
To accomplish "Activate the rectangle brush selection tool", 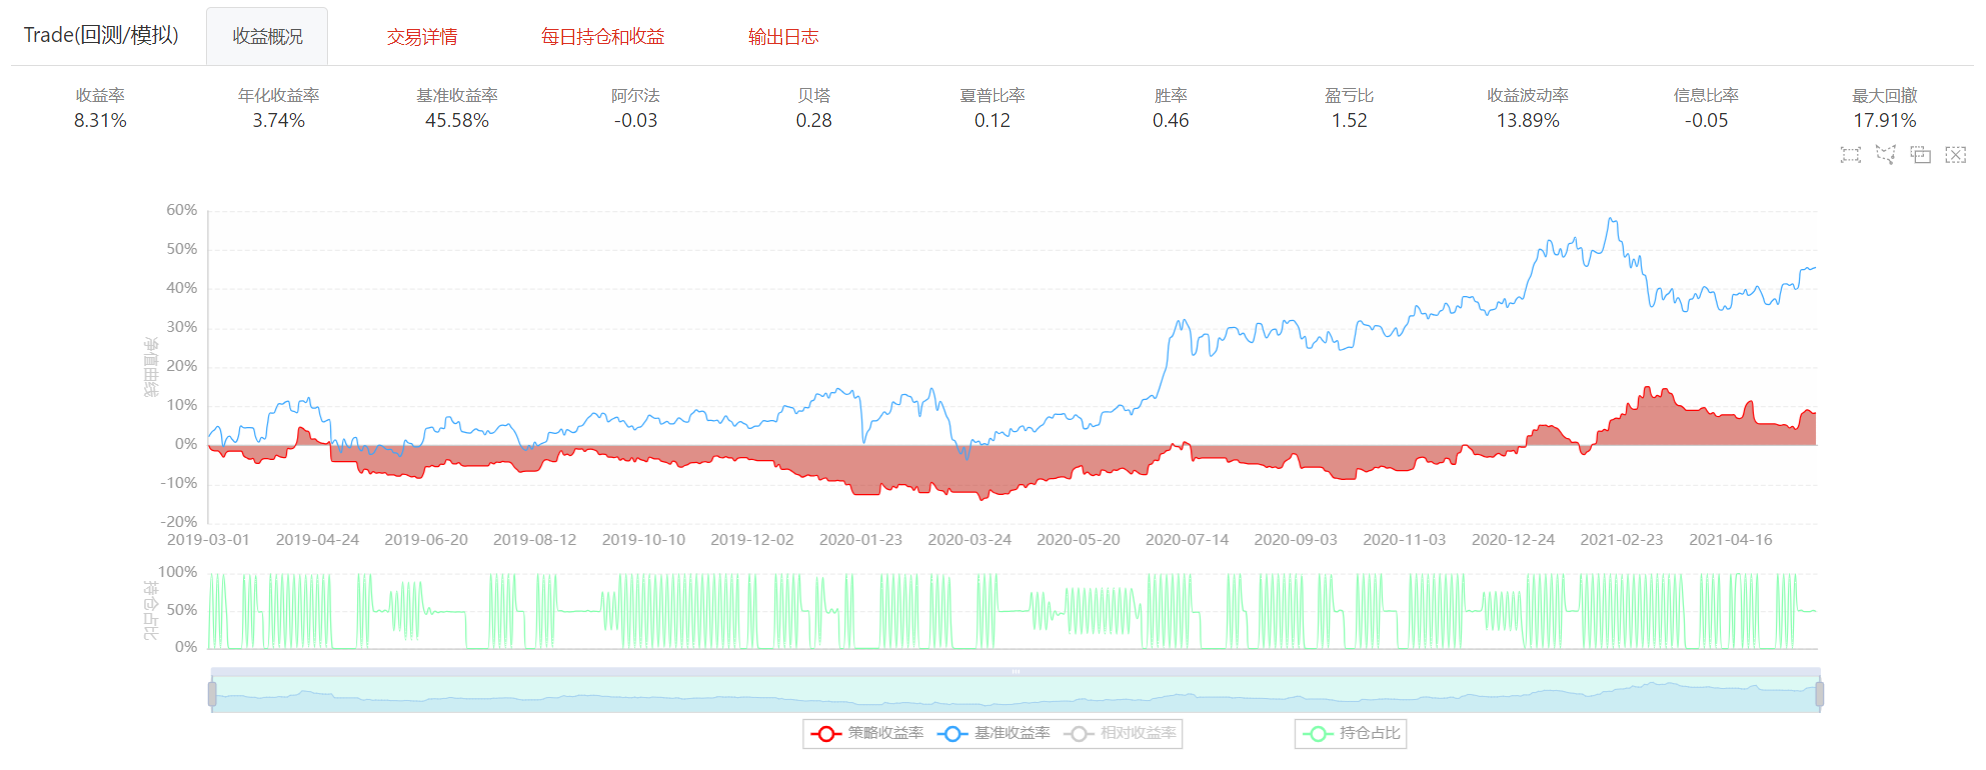I will pyautogui.click(x=1850, y=154).
